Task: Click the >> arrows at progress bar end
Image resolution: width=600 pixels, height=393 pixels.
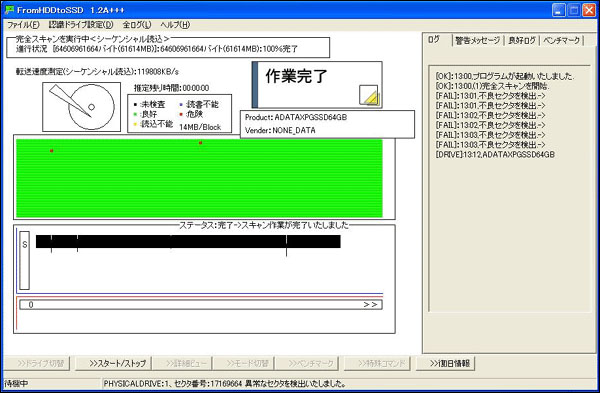Action: (x=370, y=305)
